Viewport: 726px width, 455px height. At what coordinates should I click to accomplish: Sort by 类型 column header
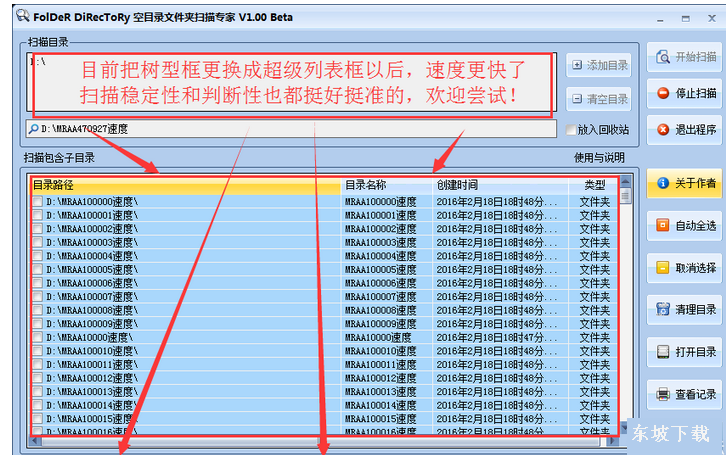pyautogui.click(x=594, y=185)
